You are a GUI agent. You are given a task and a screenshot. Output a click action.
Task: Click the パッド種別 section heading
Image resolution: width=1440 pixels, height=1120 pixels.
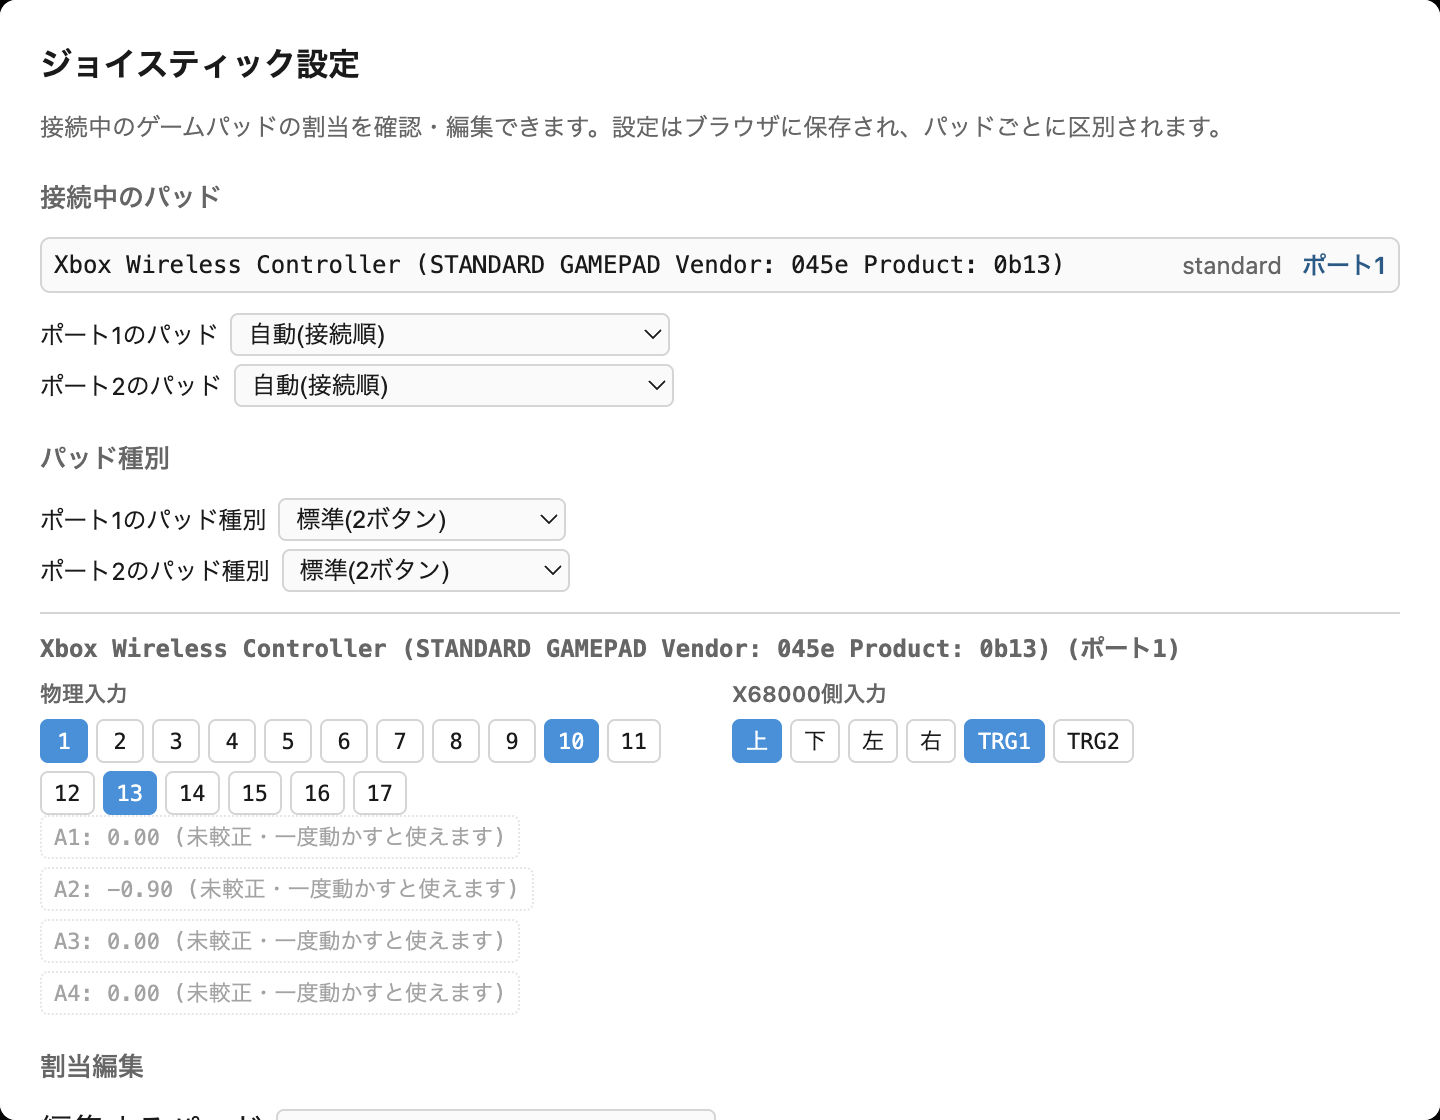tap(105, 458)
